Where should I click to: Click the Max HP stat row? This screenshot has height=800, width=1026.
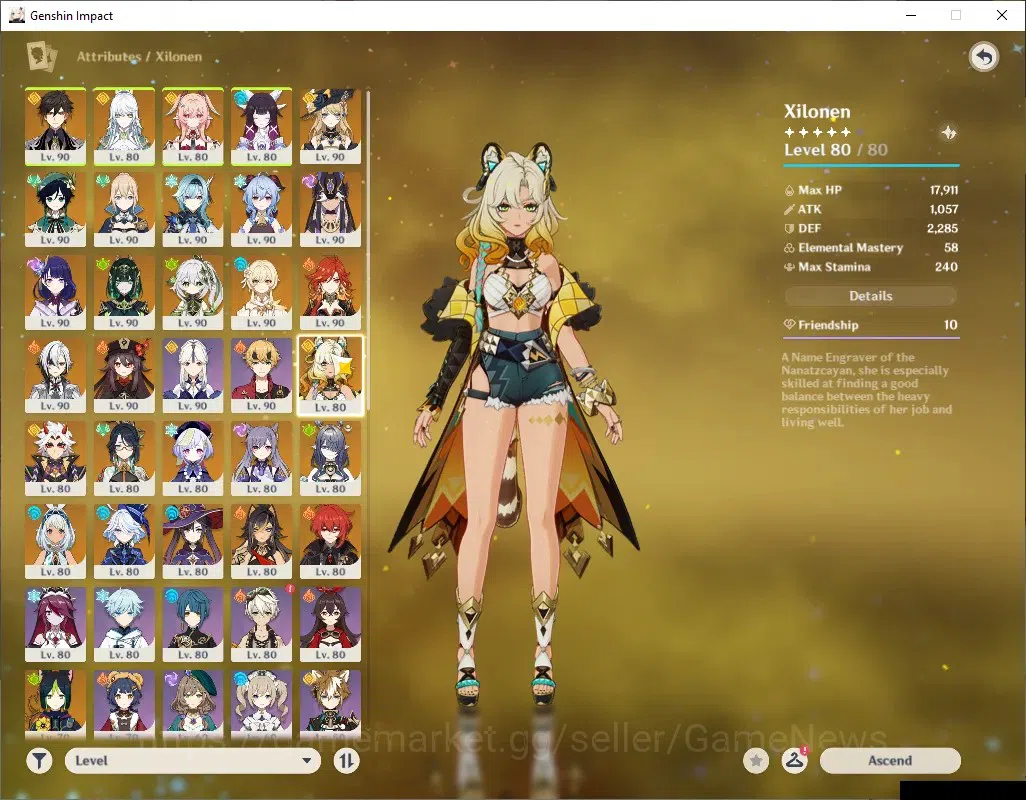click(871, 190)
